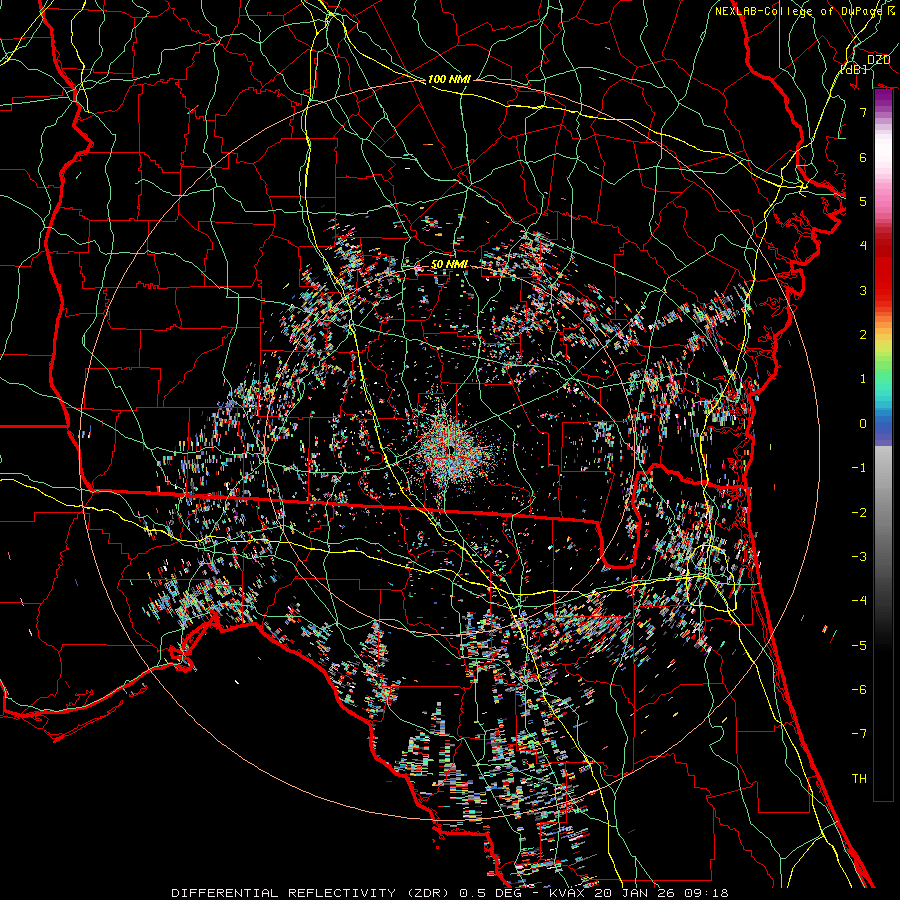Click the dense radar clutter at the center
The width and height of the screenshot is (900, 900).
(448, 443)
